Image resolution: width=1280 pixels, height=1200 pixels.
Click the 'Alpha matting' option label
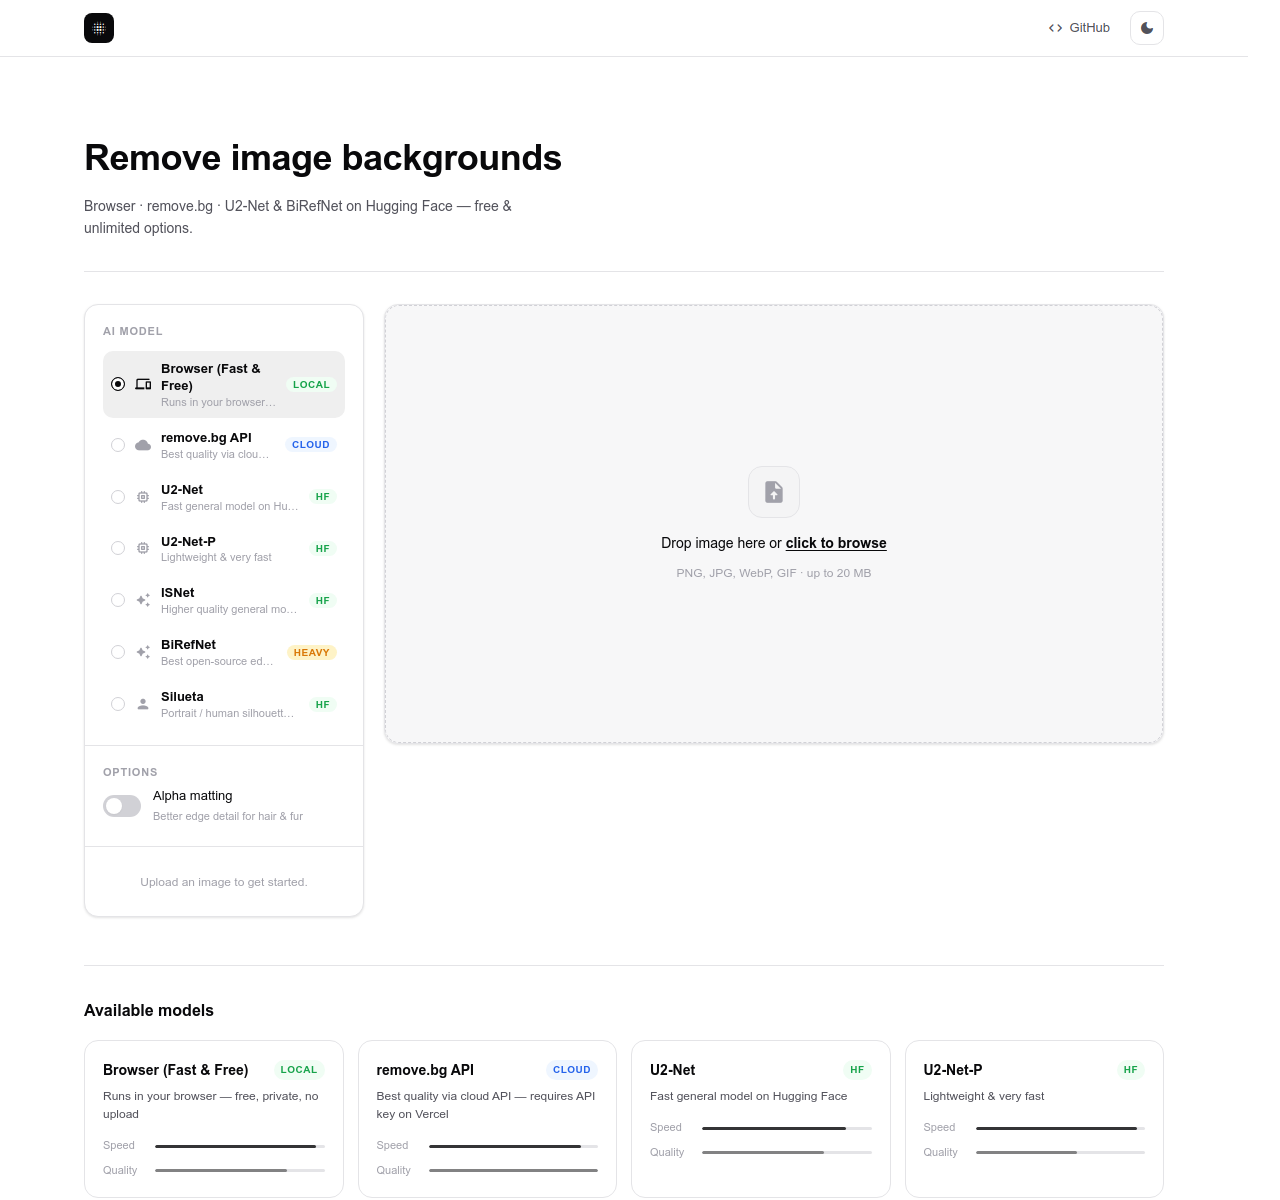193,796
